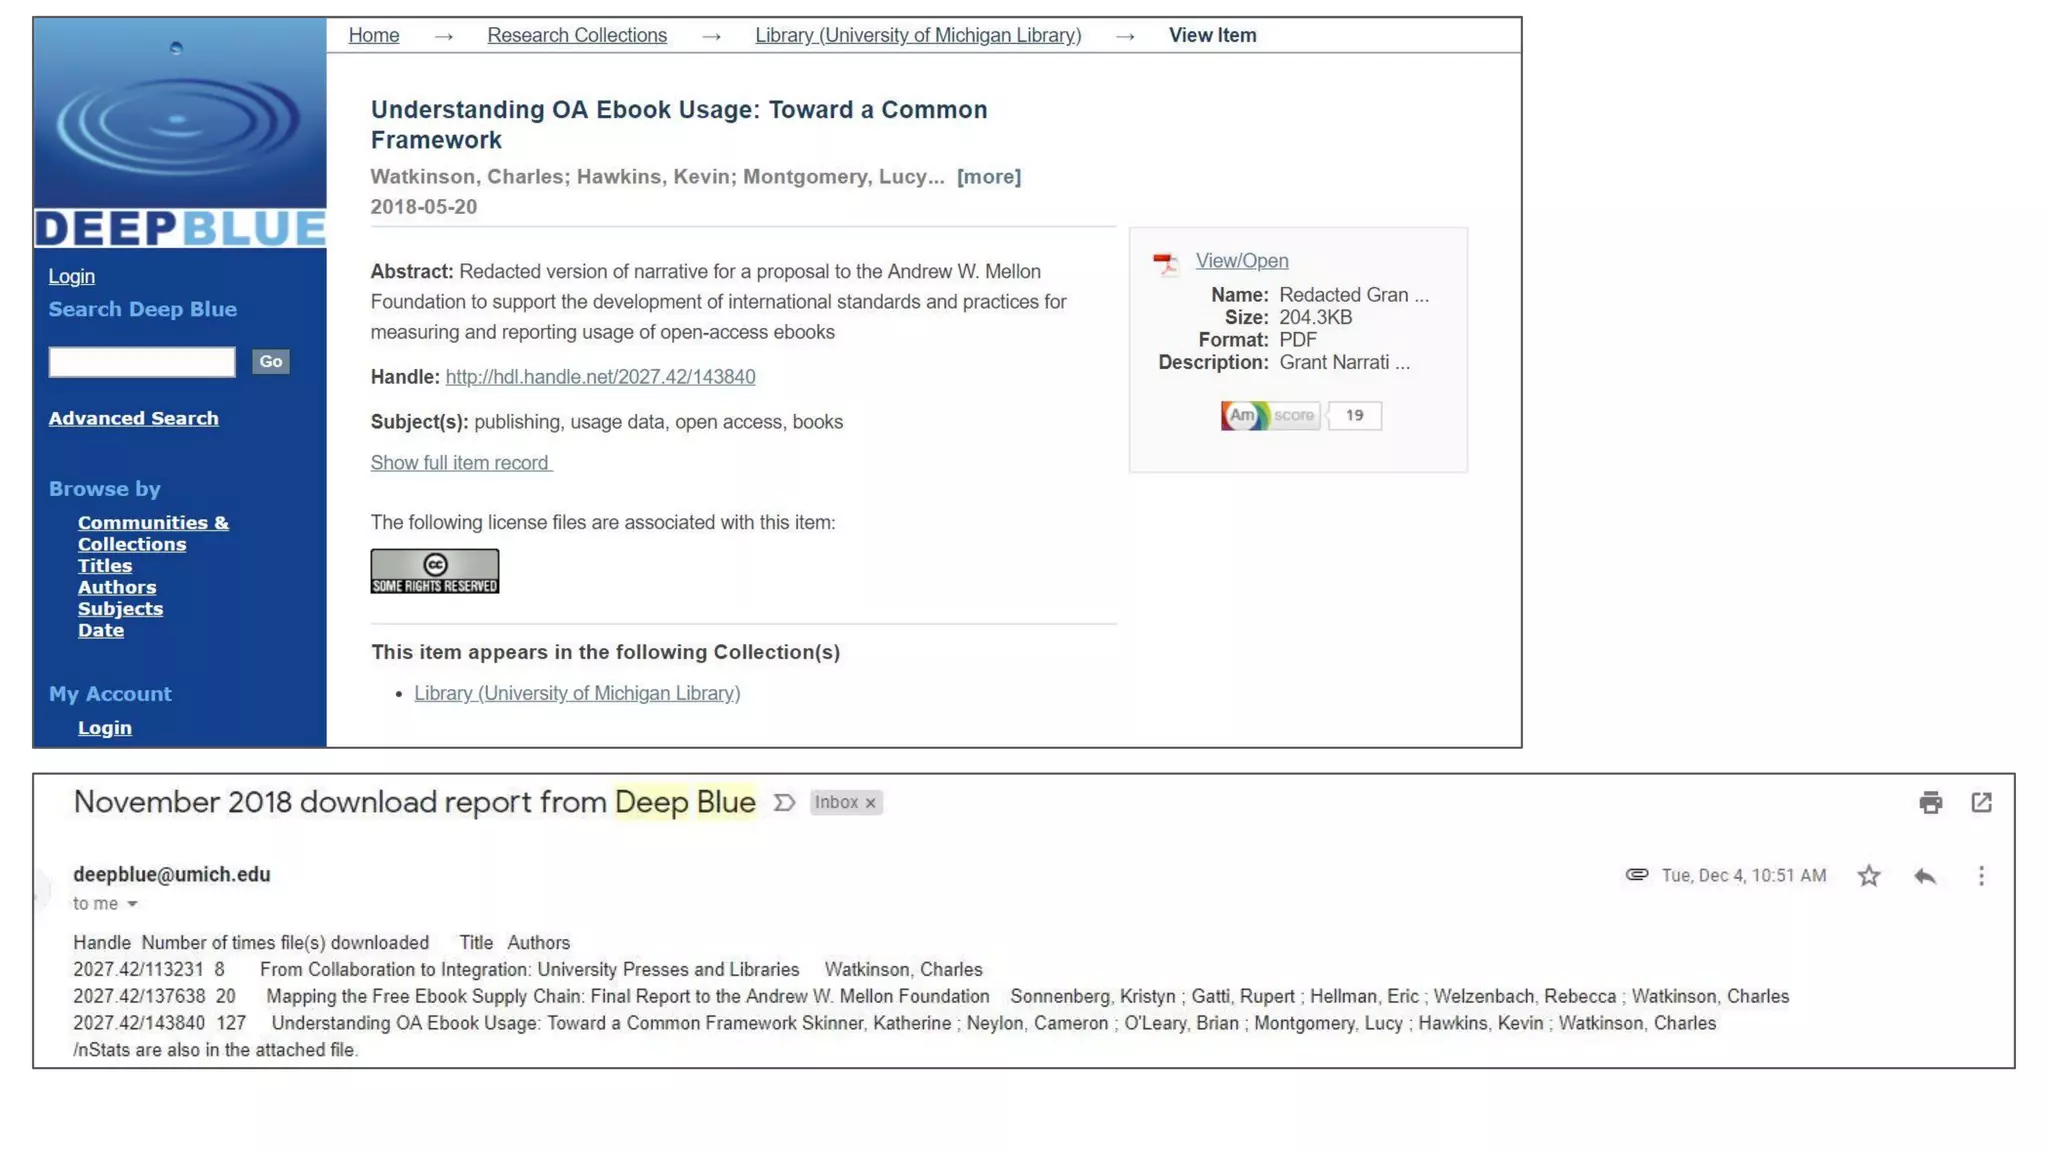This screenshot has height=1152, width=2048.
Task: Open the email's three-dot more menu
Action: 1981,876
